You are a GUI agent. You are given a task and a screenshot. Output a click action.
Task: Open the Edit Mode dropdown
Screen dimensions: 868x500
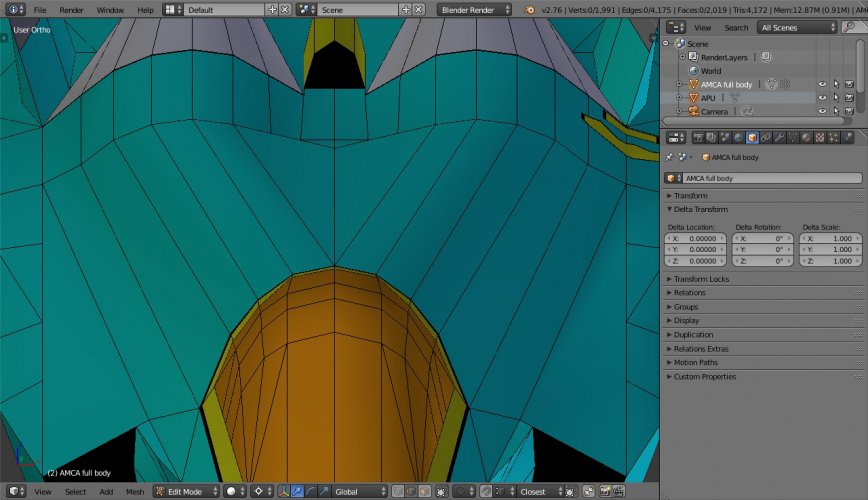187,492
